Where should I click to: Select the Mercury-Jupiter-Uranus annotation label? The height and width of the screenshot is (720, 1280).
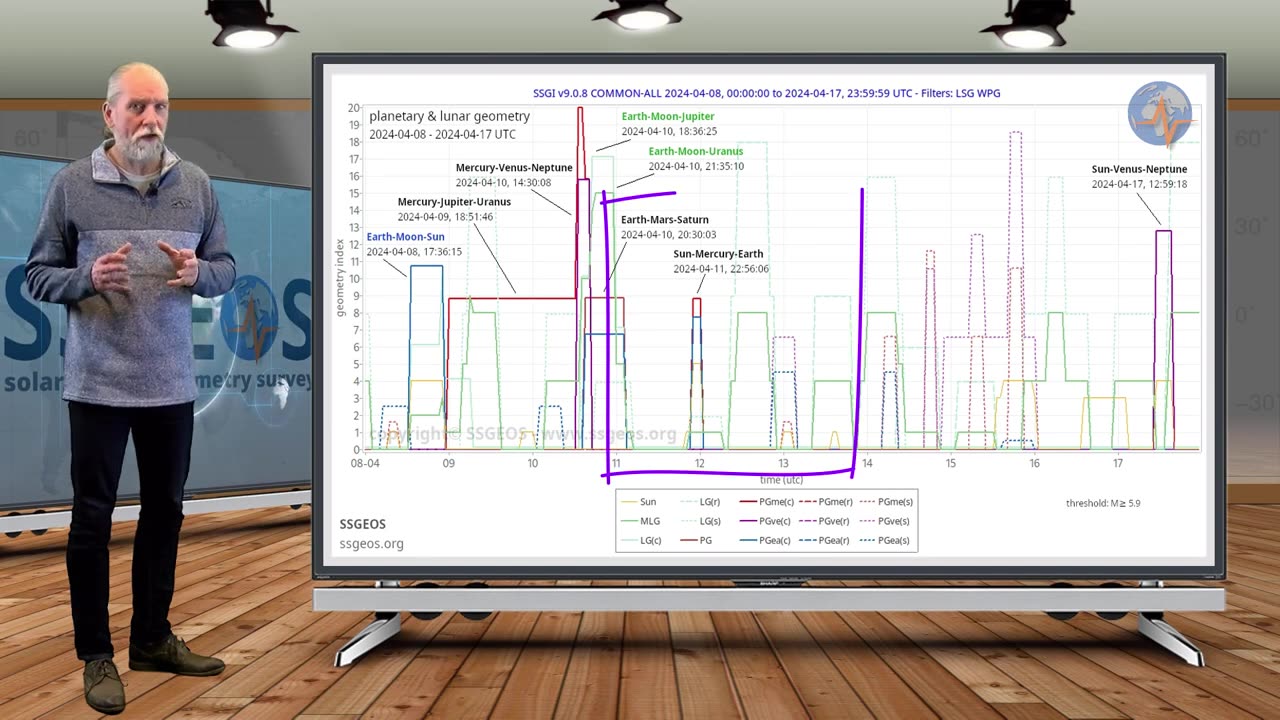454,202
